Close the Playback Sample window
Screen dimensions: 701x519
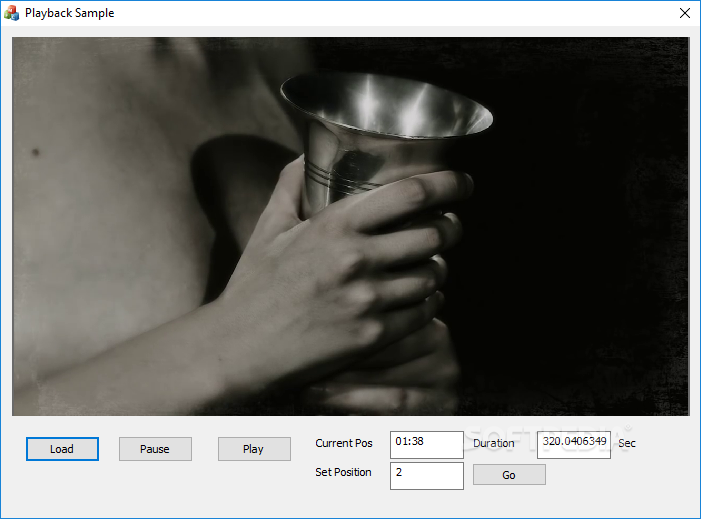[684, 13]
